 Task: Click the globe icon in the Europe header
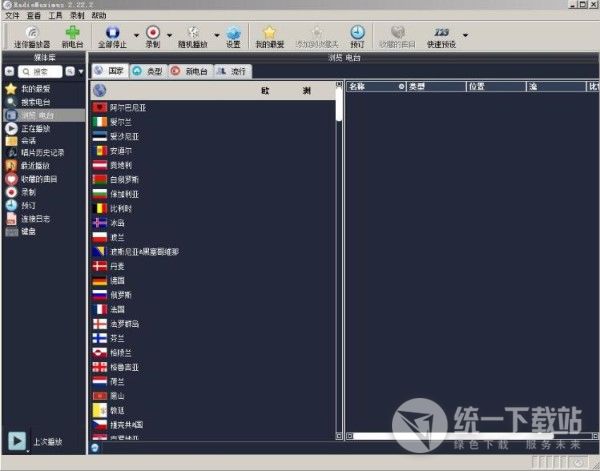(x=100, y=91)
